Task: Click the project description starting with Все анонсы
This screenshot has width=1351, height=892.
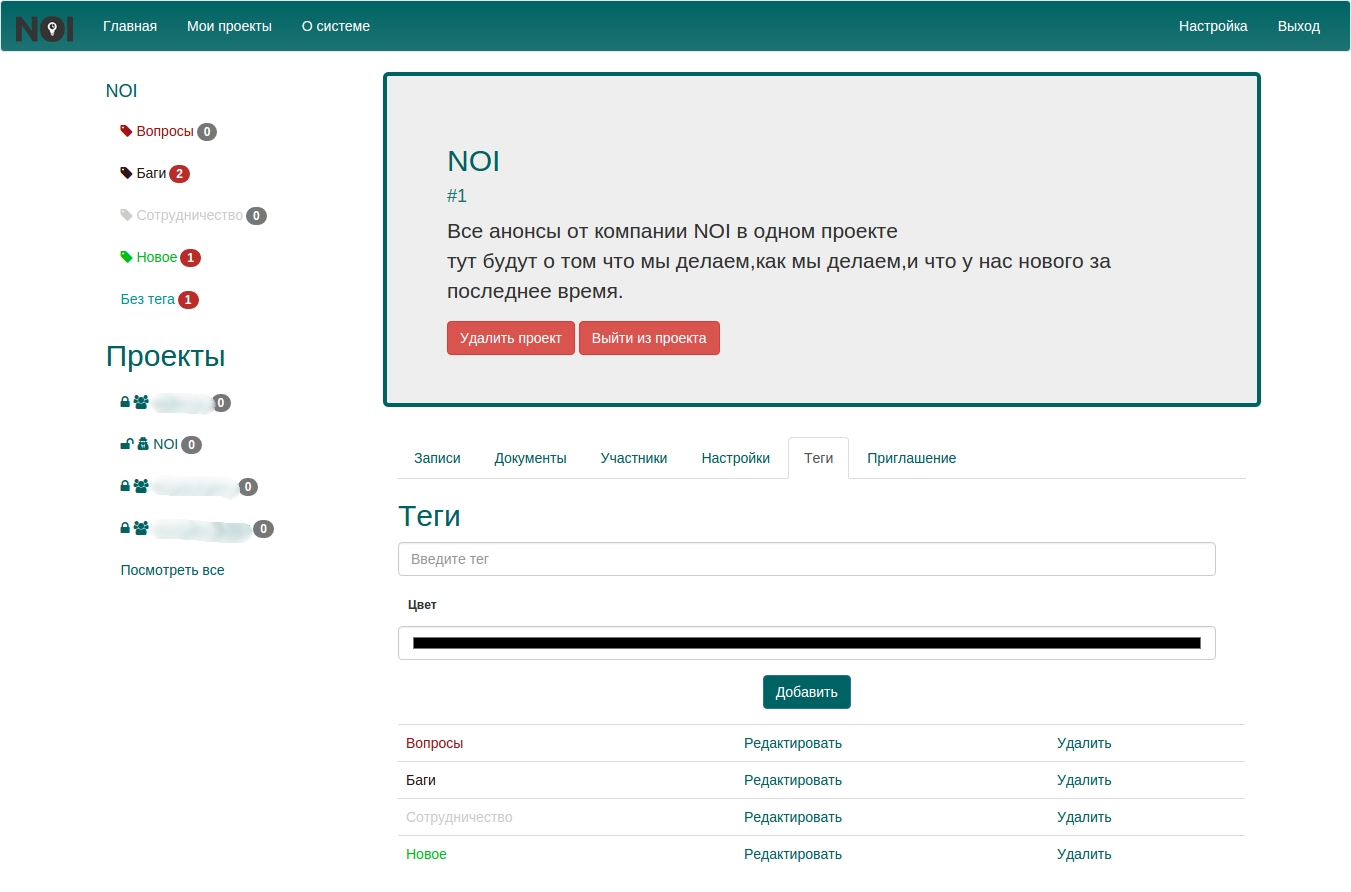Action: pyautogui.click(x=779, y=262)
